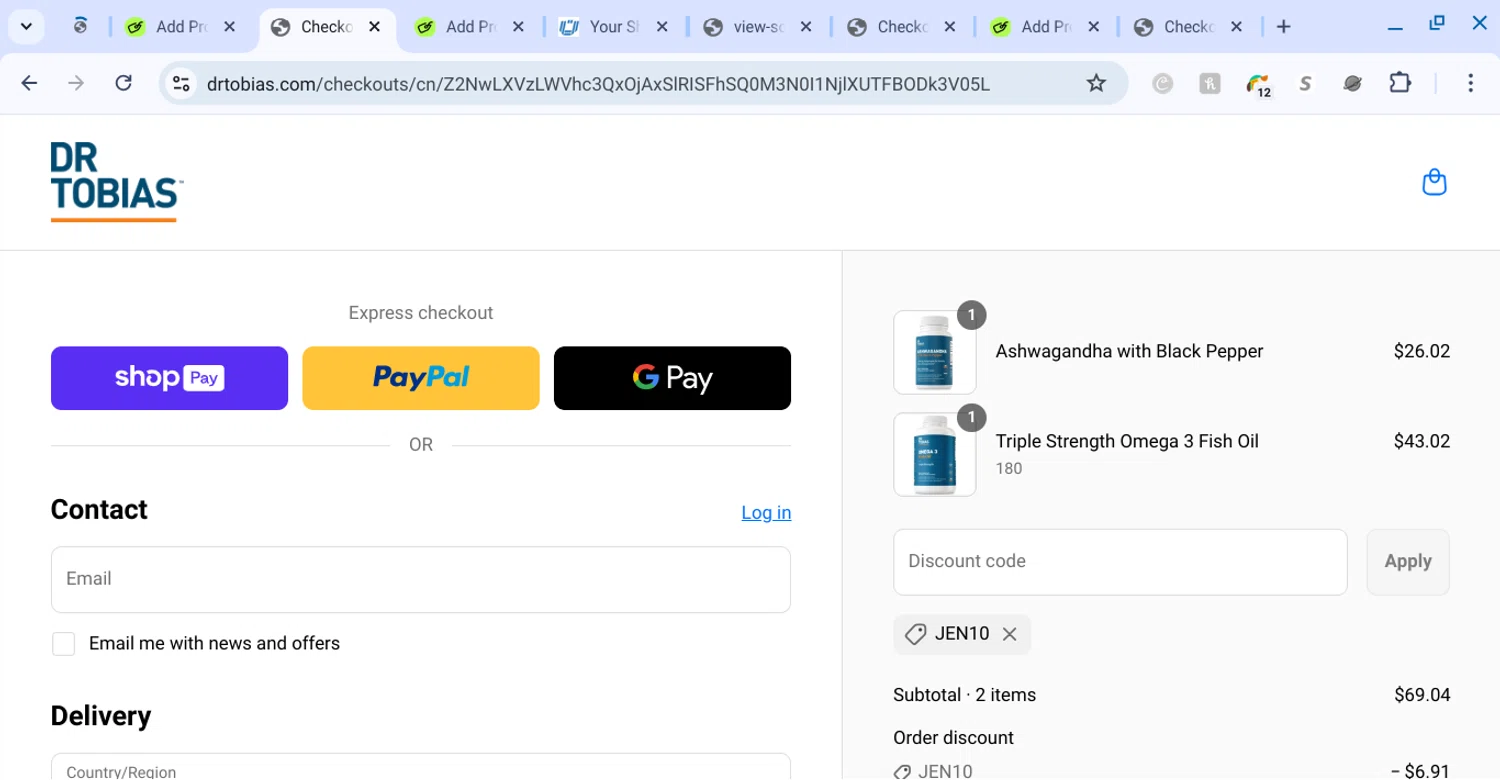Click Triple Strength Omega 3 Fish Oil name

pos(1127,441)
